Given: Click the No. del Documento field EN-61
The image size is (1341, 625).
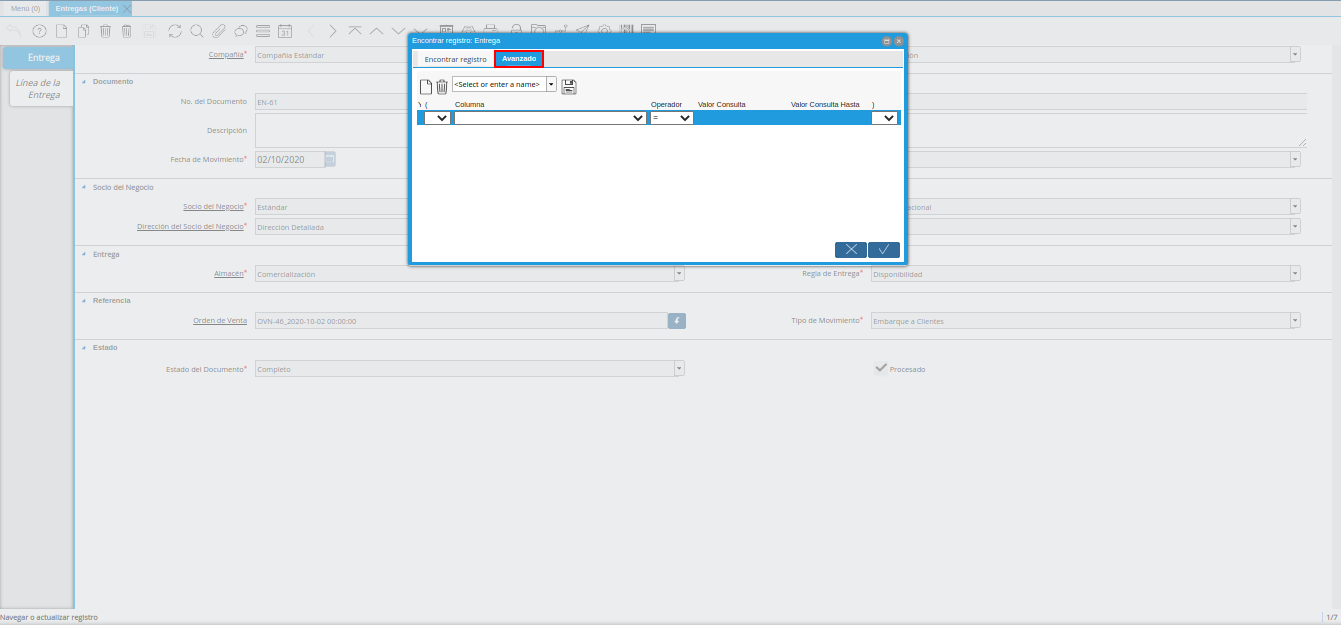Looking at the screenshot, I should tap(331, 102).
